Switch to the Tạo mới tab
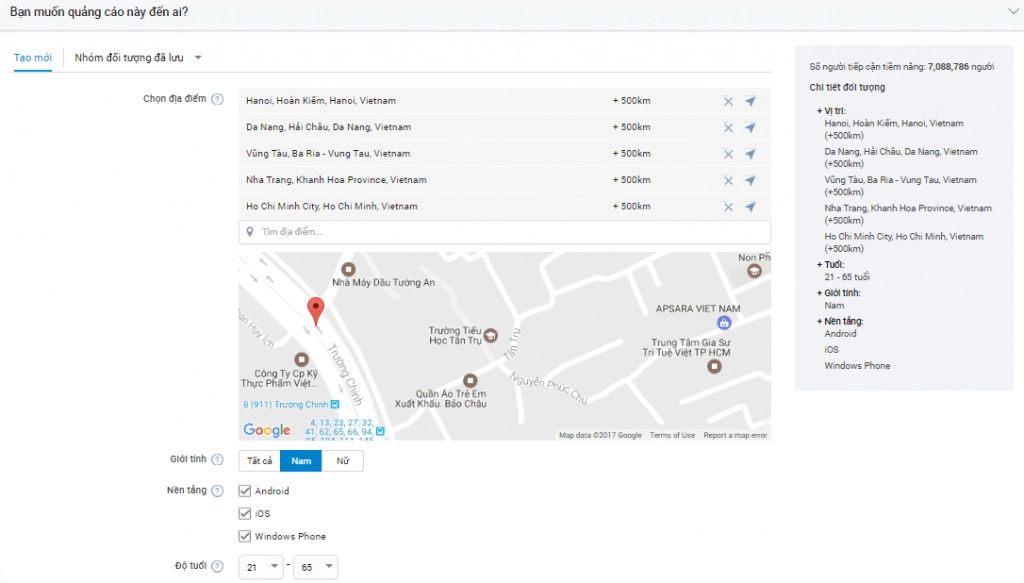This screenshot has width=1024, height=583. [x=33, y=57]
